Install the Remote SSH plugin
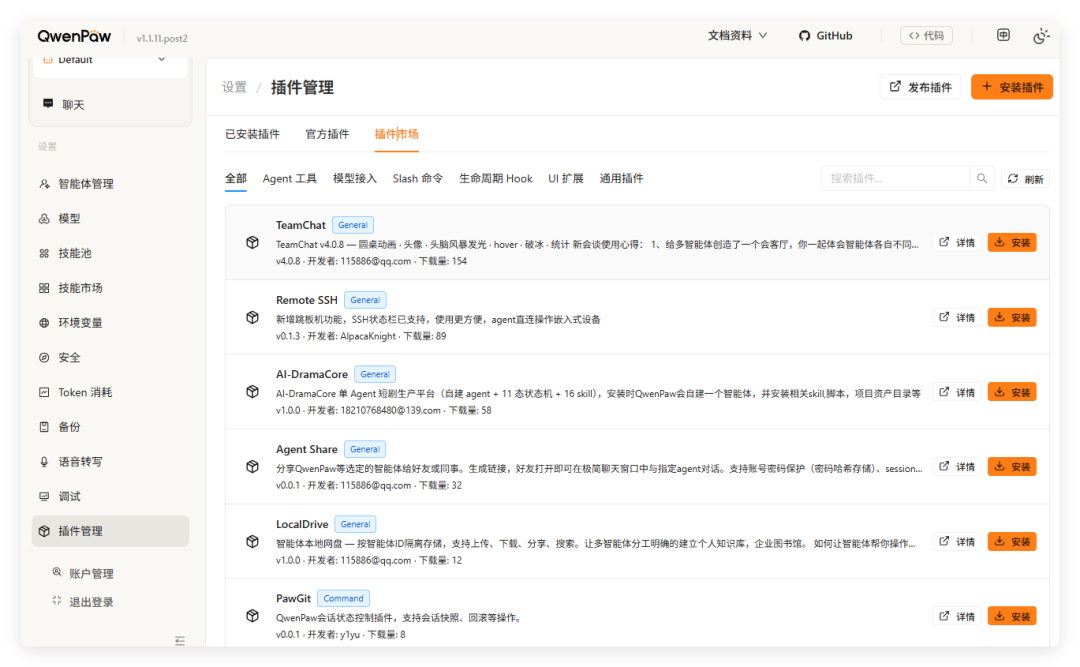Viewport: 1080px width, 667px height. click(1012, 318)
